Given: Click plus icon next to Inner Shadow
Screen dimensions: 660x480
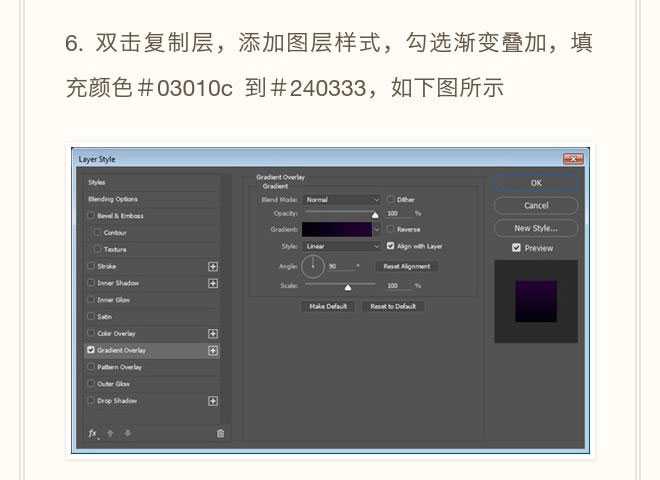Looking at the screenshot, I should coord(212,284).
